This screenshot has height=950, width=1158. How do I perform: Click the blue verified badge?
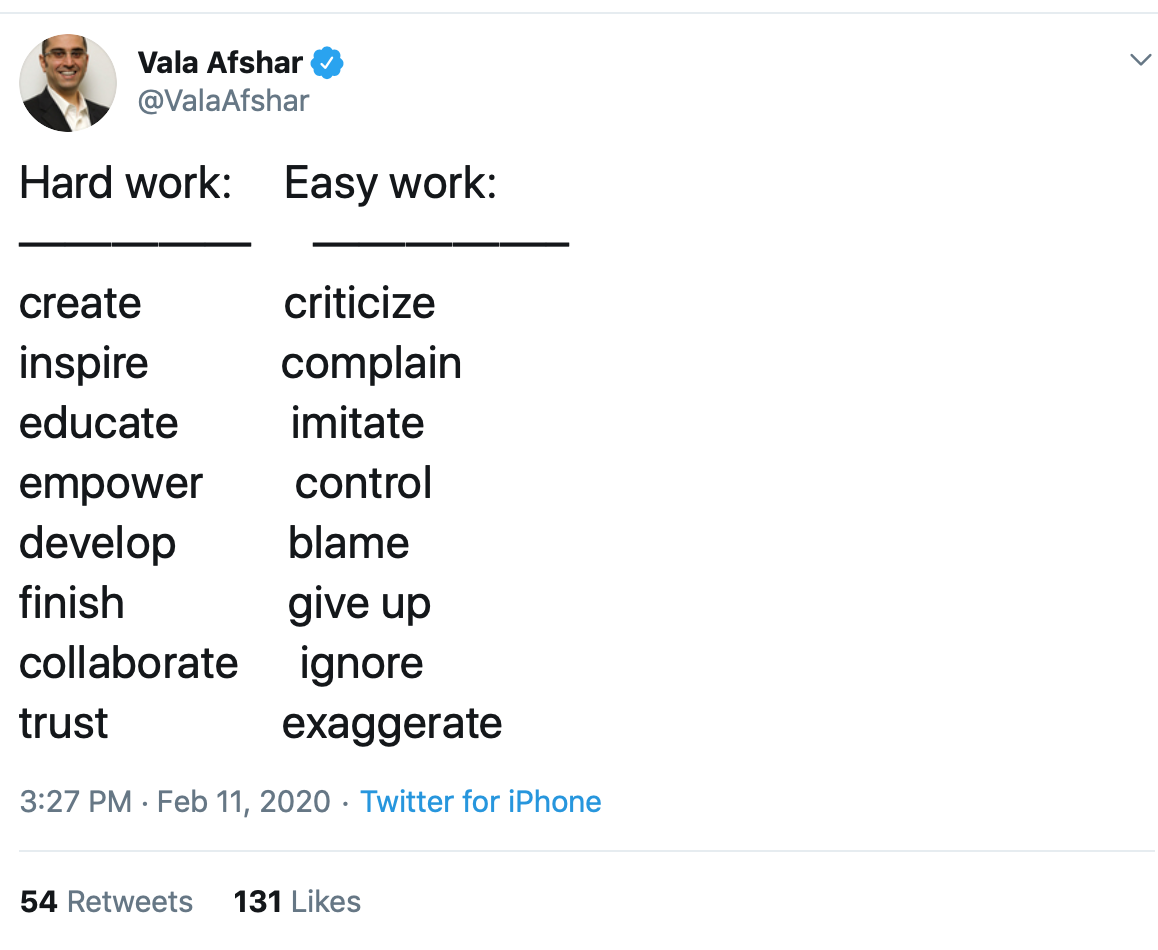327,63
